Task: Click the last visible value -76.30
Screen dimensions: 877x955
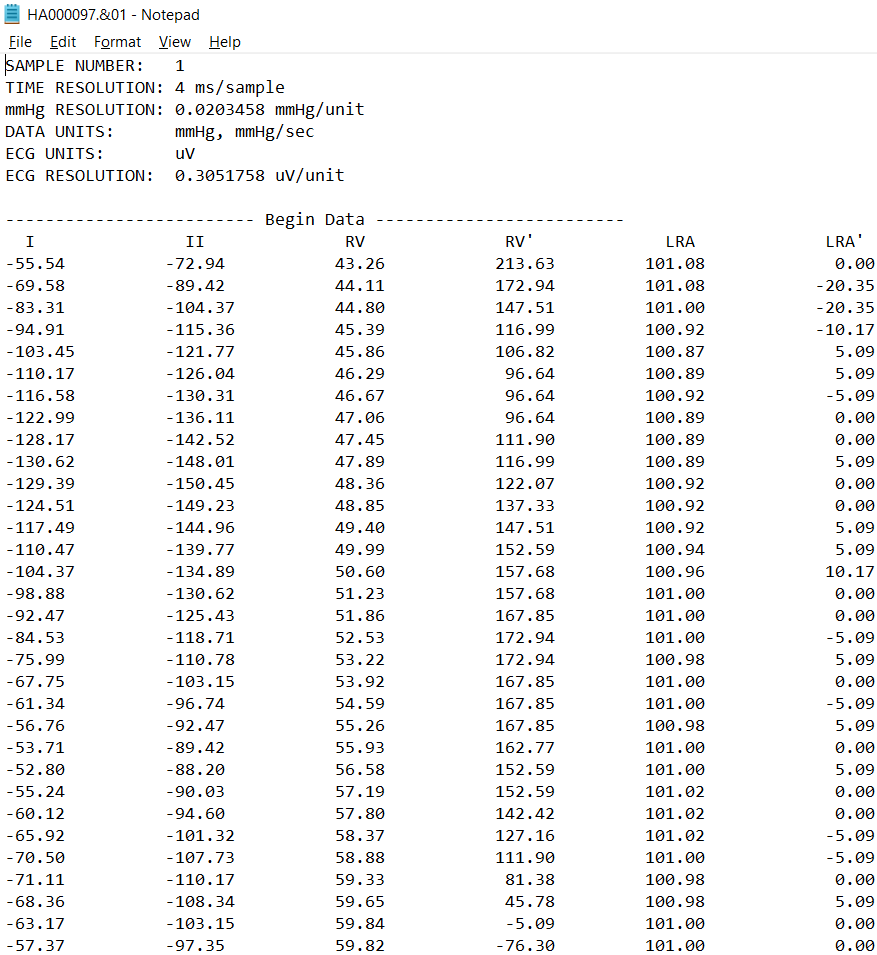Action: pyautogui.click(x=521, y=945)
